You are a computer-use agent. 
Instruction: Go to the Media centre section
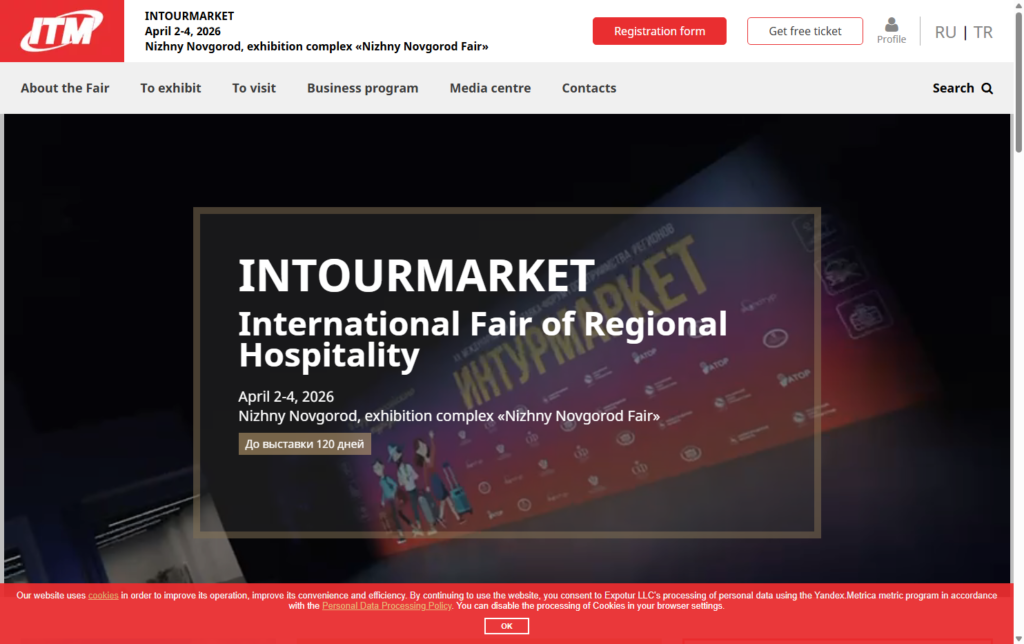tap(490, 88)
